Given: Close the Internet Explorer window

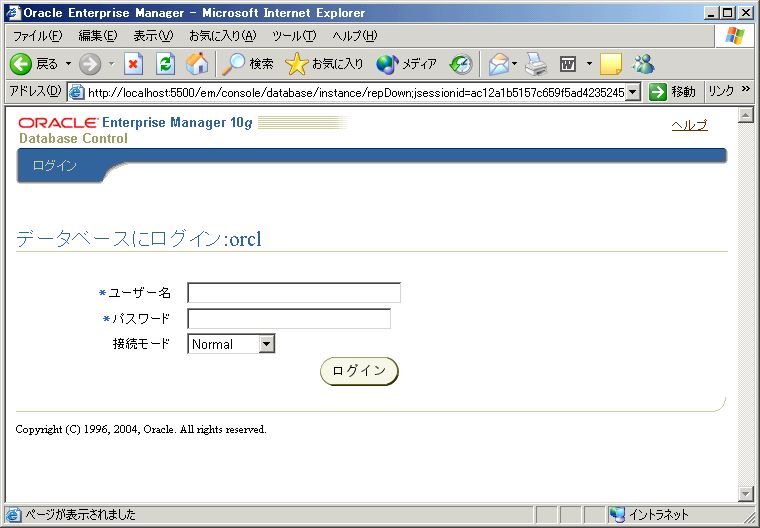Looking at the screenshot, I should pyautogui.click(x=746, y=13).
